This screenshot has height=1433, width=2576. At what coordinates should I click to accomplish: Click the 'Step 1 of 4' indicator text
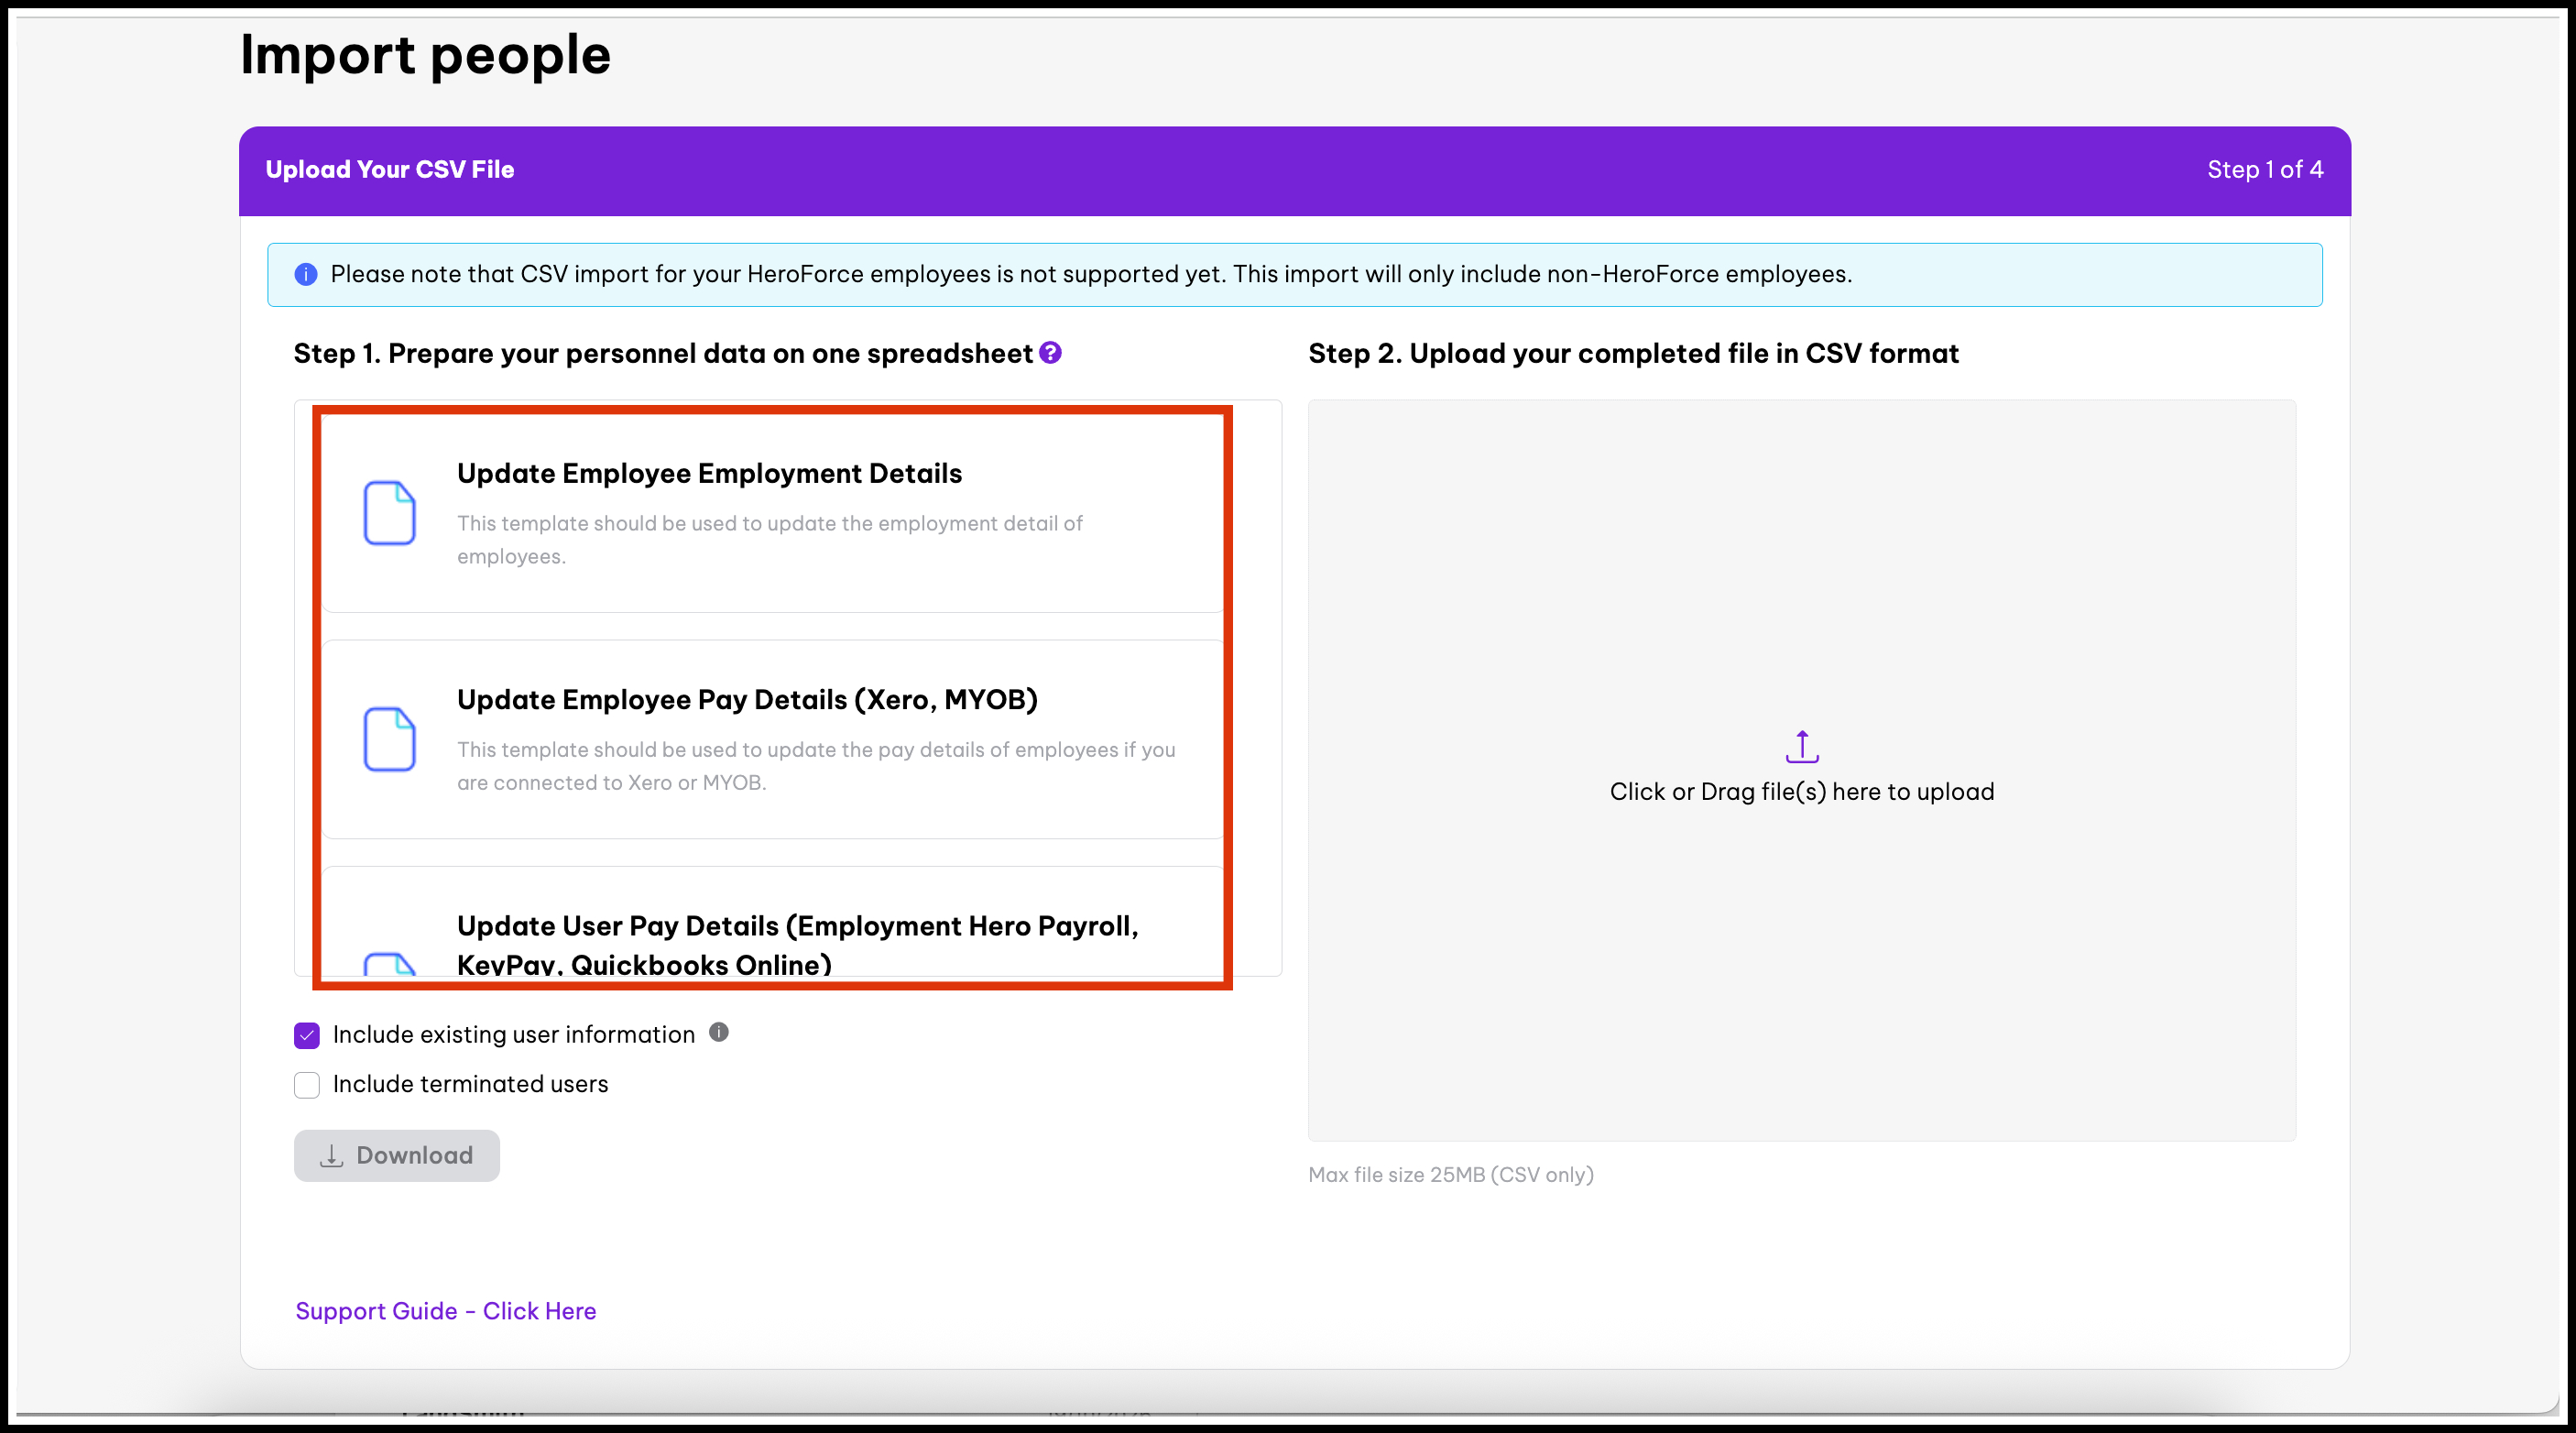(x=2265, y=170)
